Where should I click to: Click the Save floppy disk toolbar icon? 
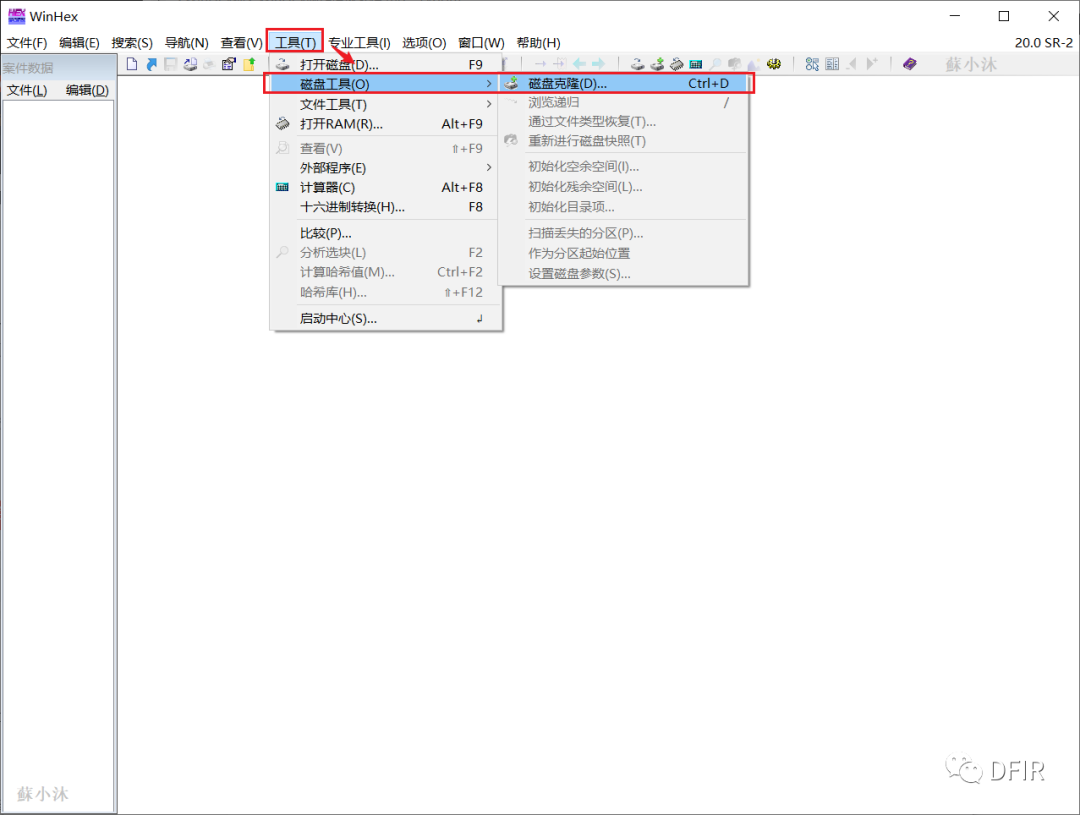[171, 64]
